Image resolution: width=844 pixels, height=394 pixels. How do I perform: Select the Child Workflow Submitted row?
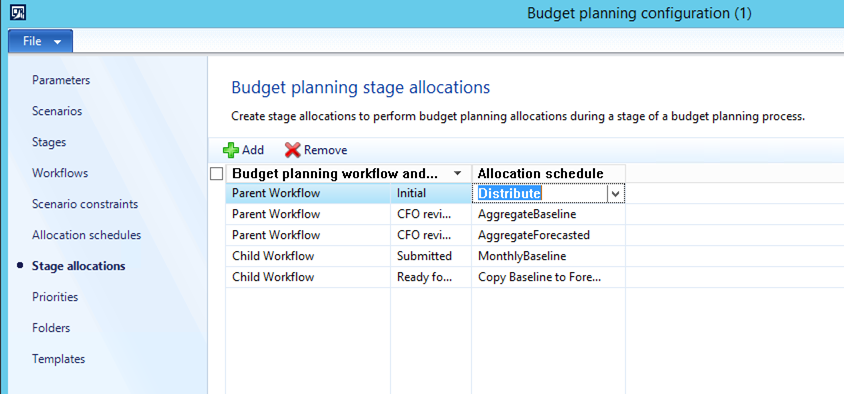pyautogui.click(x=425, y=256)
